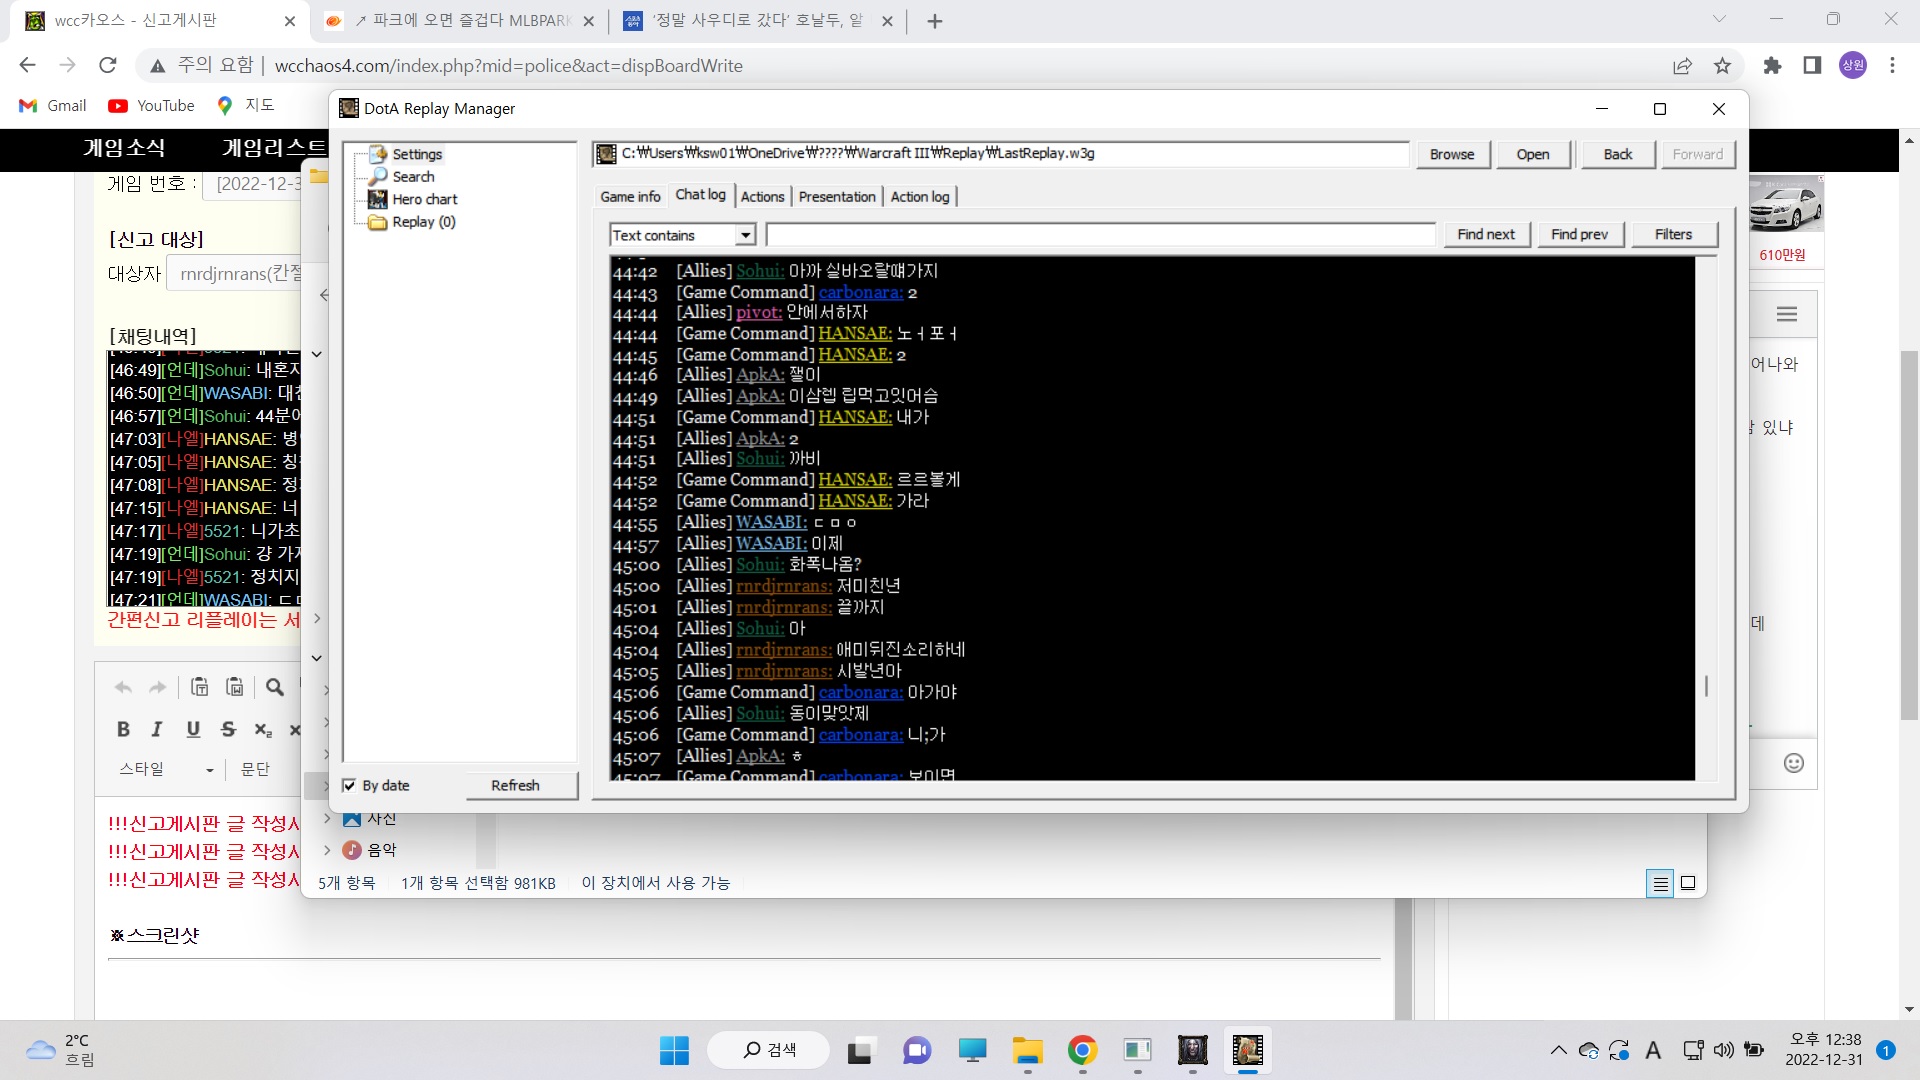Click the Undo icon in web editor

pos(123,687)
